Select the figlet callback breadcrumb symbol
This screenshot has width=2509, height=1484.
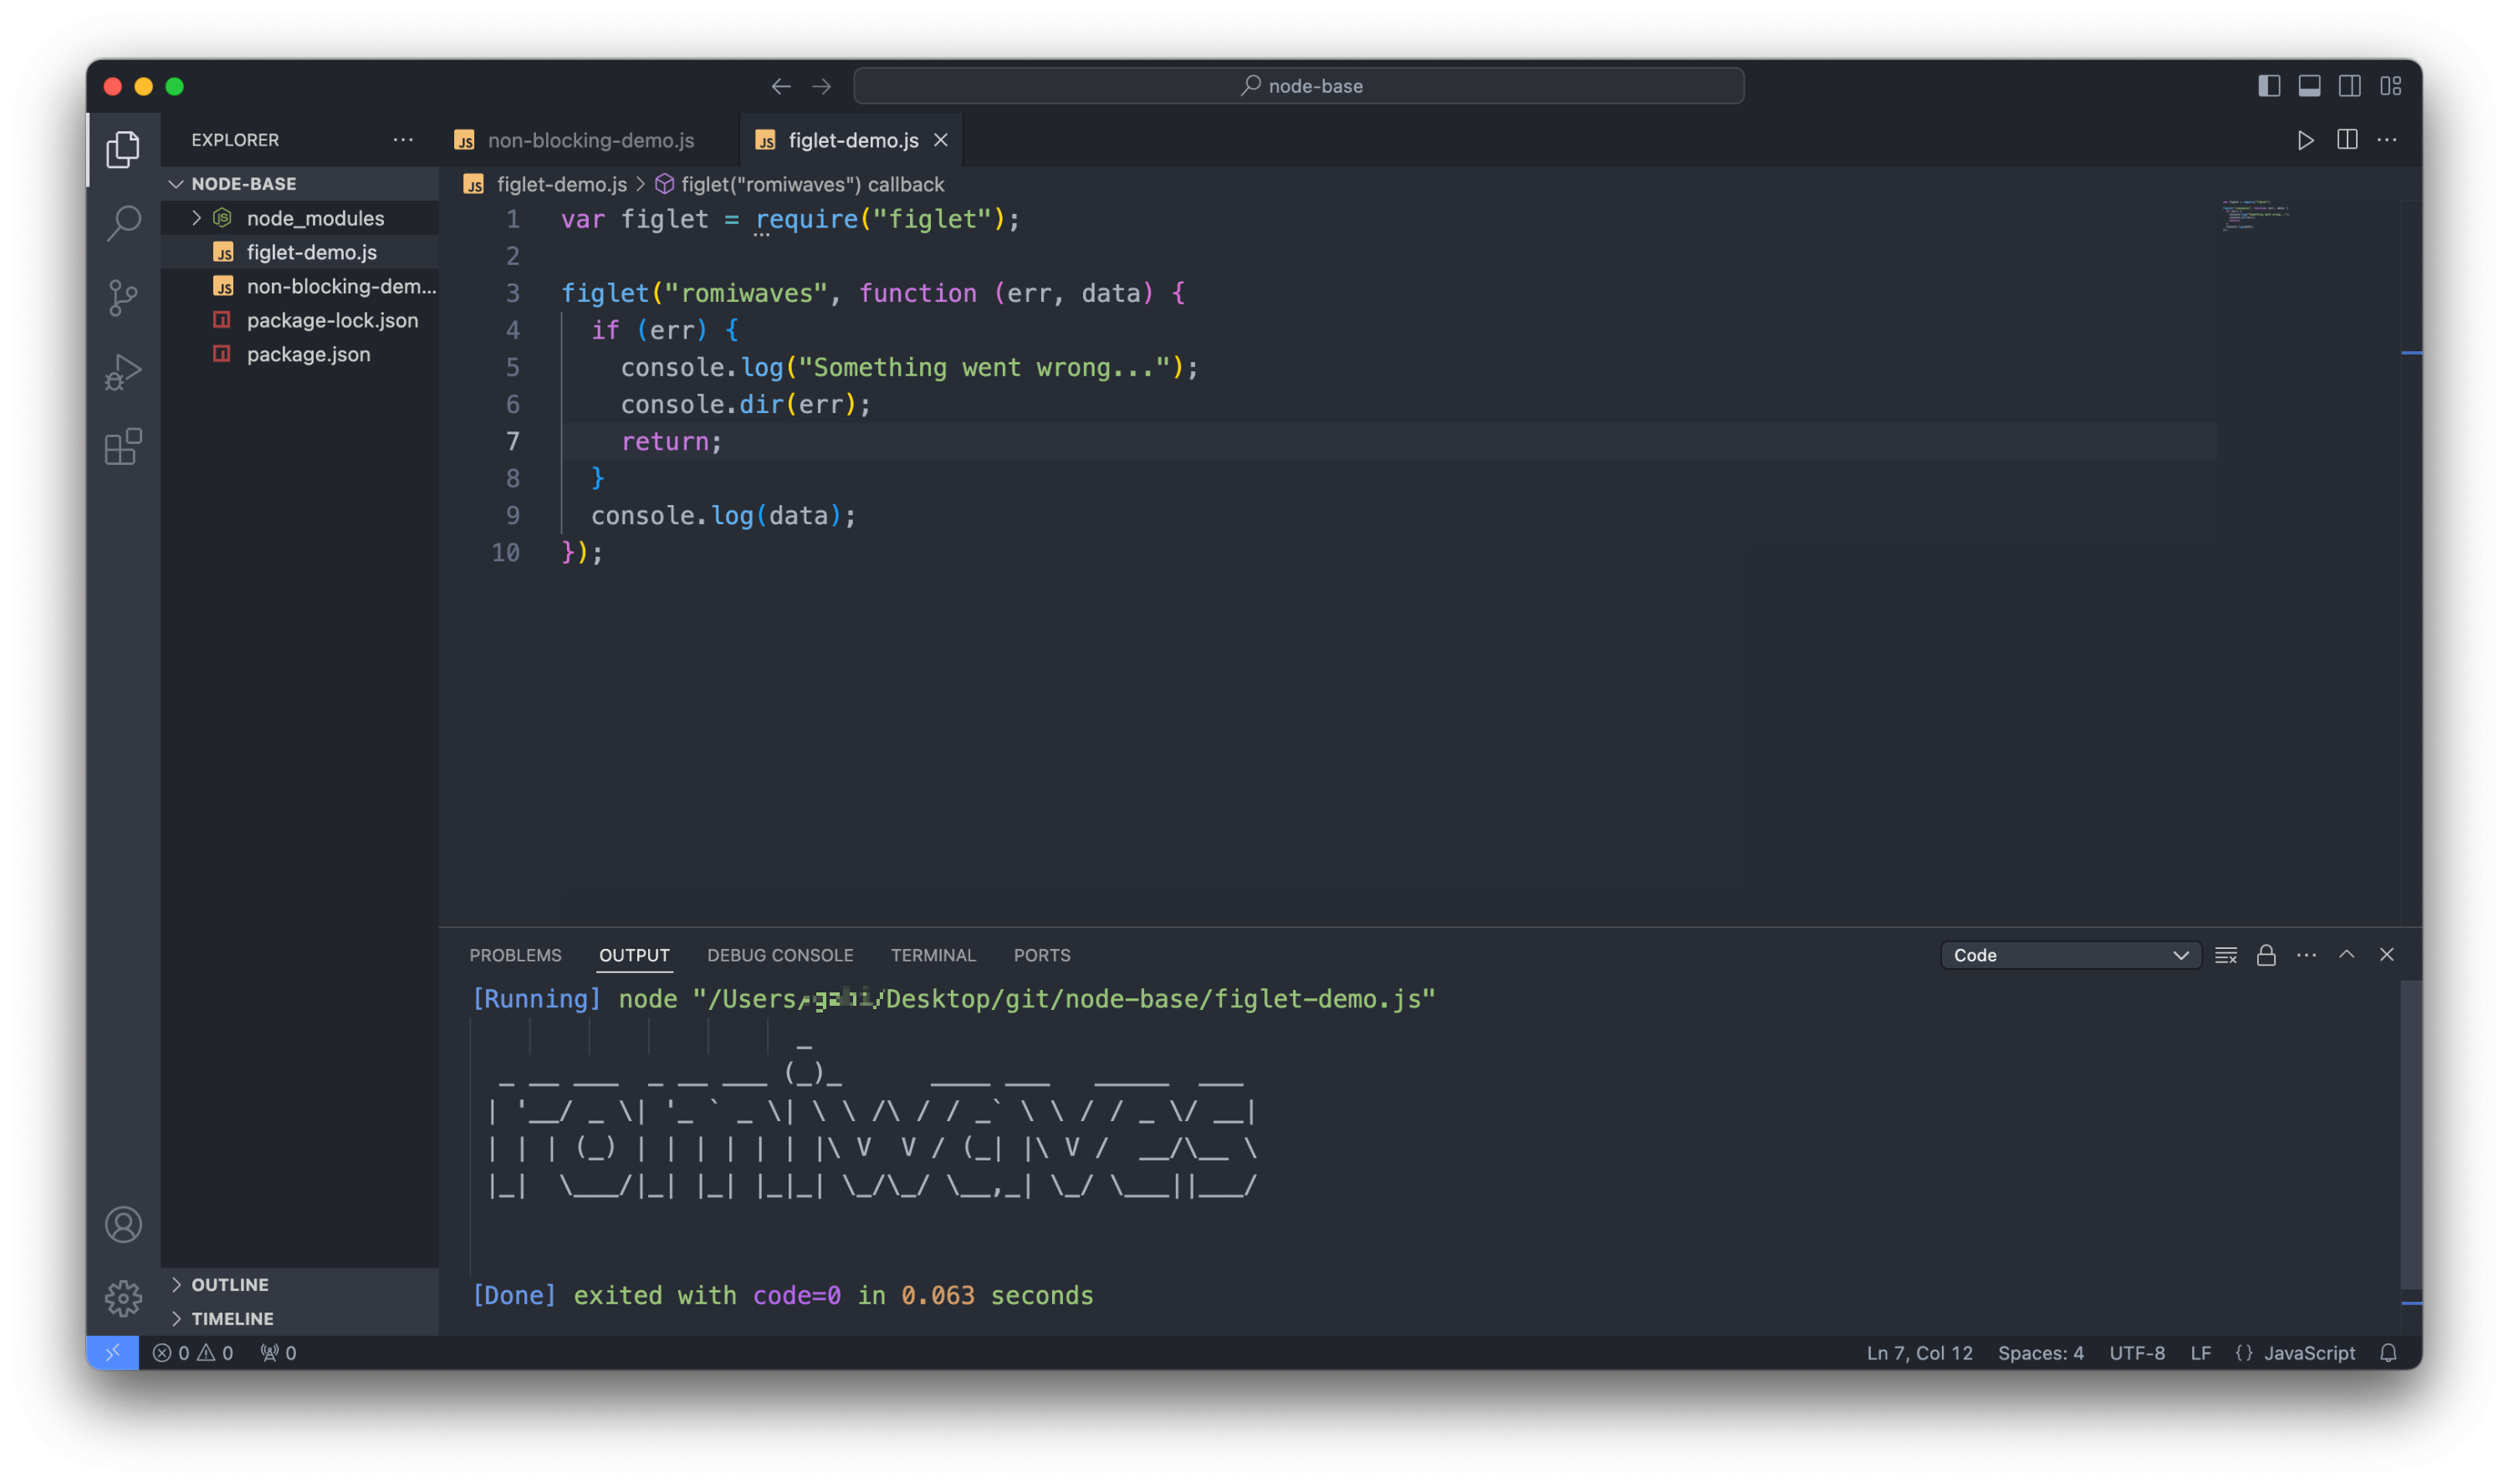coord(799,184)
